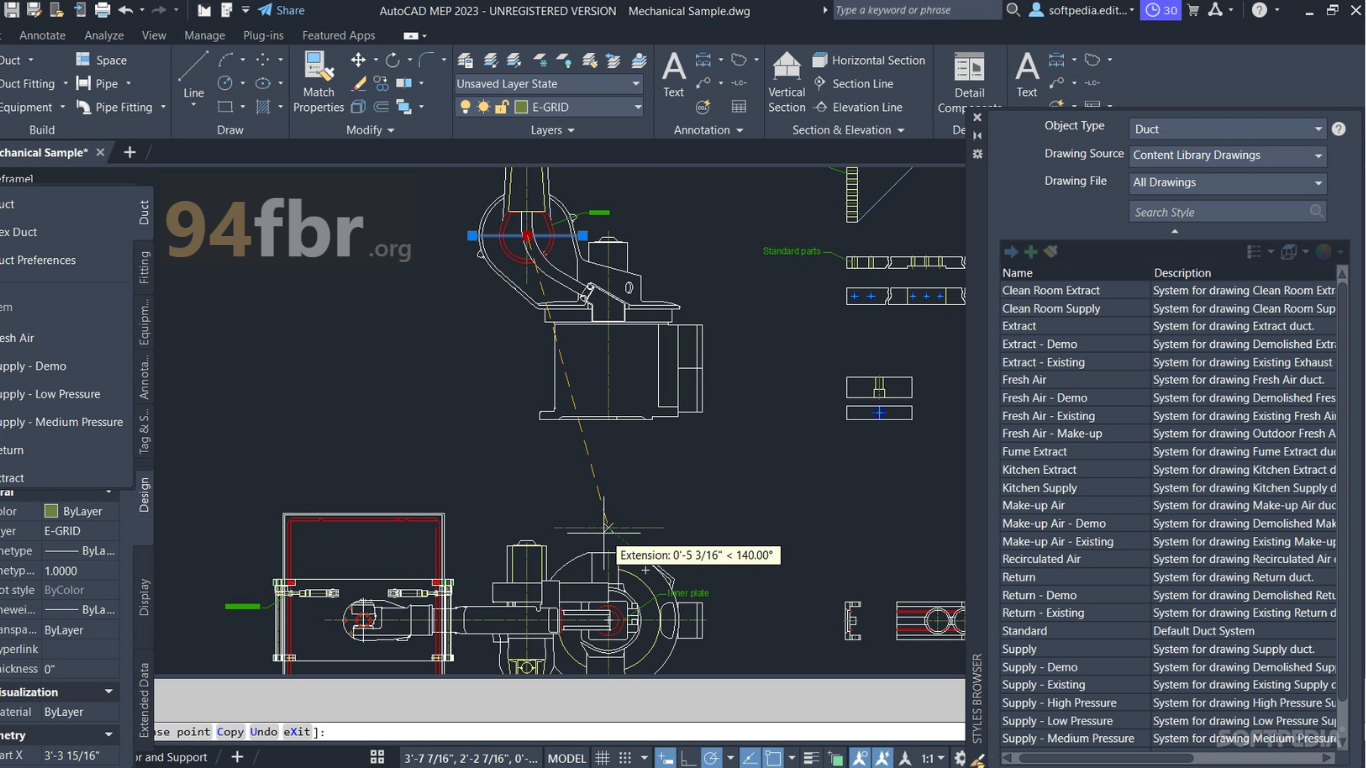Click the Space tool in Build panel
This screenshot has height=768, width=1366.
coord(102,60)
